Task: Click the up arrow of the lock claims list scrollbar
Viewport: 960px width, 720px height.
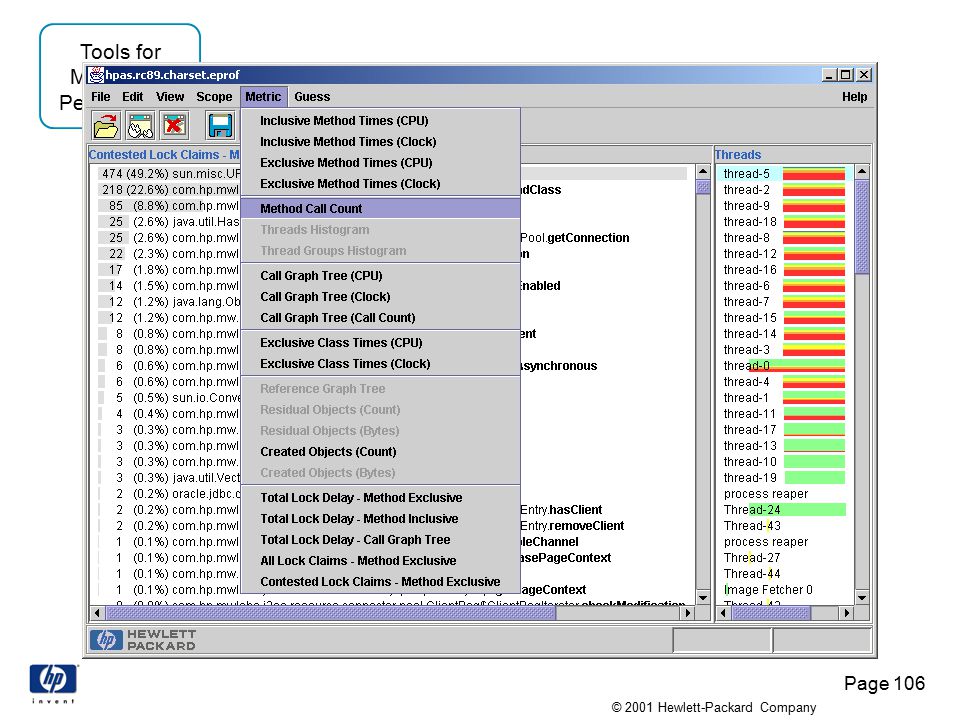Action: click(x=703, y=171)
